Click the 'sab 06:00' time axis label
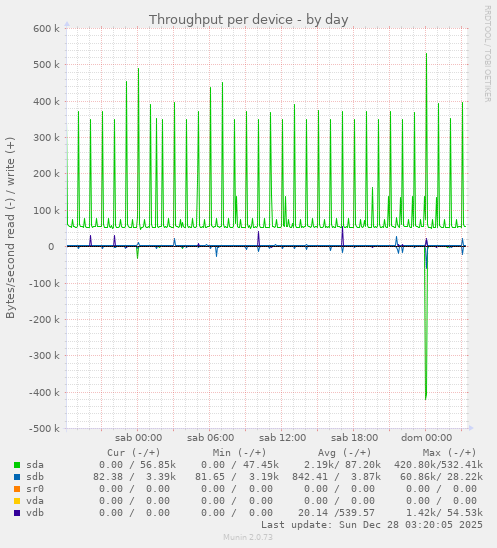 point(210,438)
